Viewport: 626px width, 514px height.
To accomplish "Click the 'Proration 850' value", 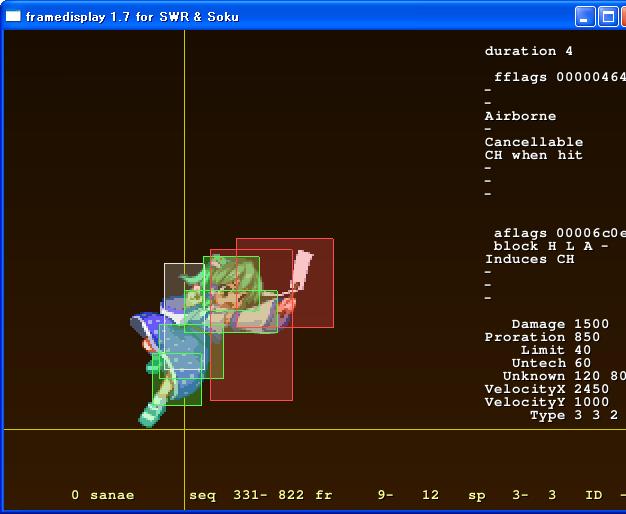I will coord(542,337).
